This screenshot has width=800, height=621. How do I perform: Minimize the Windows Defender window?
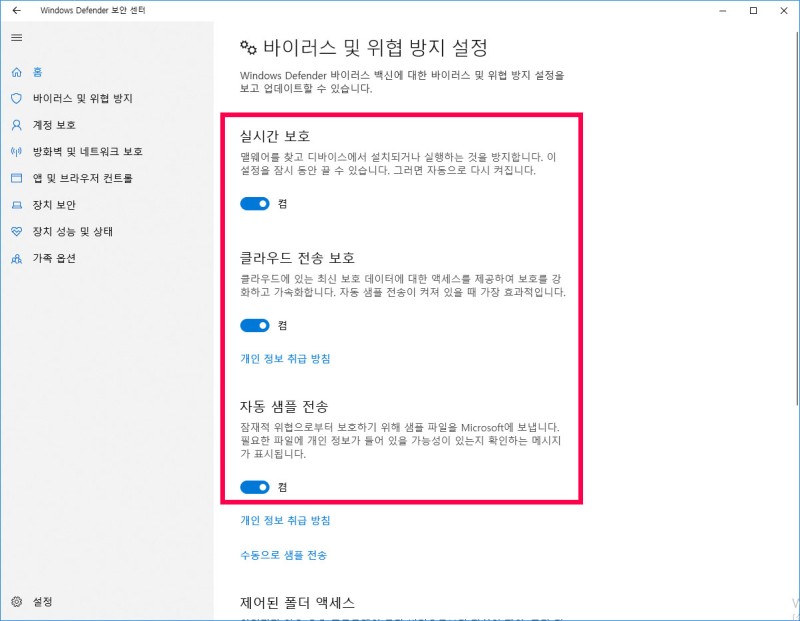tap(722, 11)
